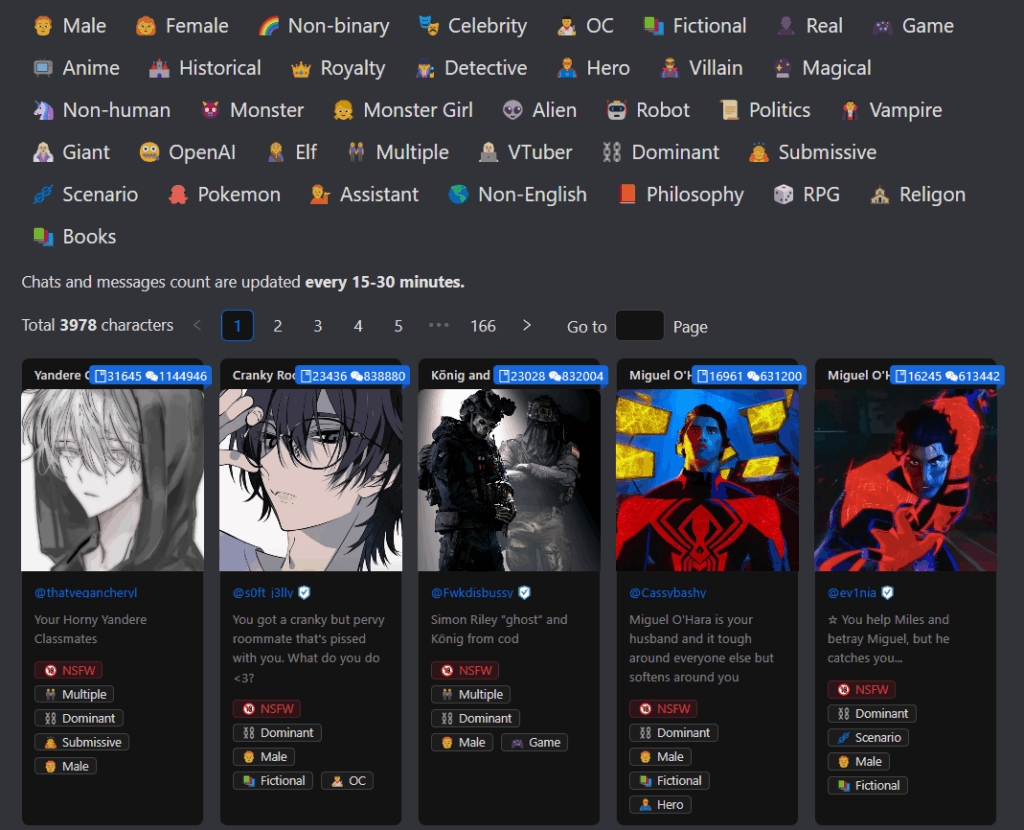Filter by Politics scroll tag
Image resolution: width=1024 pixels, height=830 pixels.
click(765, 110)
